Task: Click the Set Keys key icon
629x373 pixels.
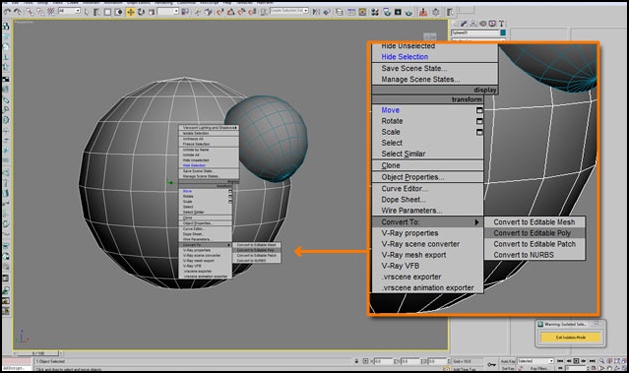Action: 492,365
